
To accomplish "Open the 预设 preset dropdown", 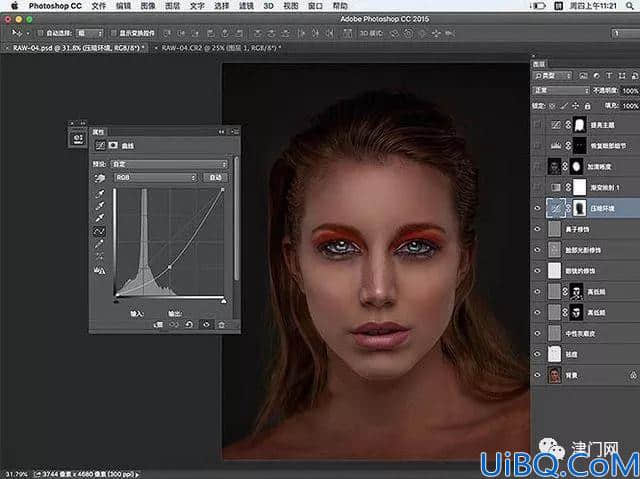I will pyautogui.click(x=169, y=164).
